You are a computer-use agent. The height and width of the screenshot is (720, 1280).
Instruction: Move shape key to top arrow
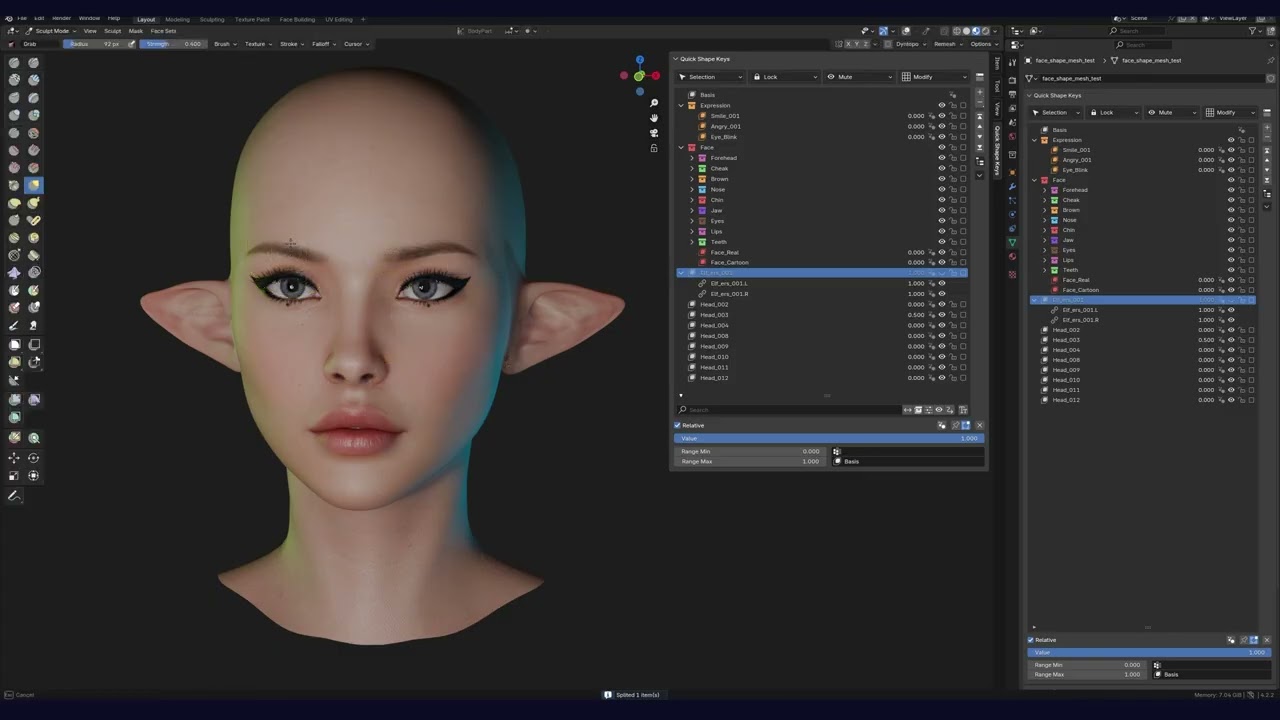(980, 117)
